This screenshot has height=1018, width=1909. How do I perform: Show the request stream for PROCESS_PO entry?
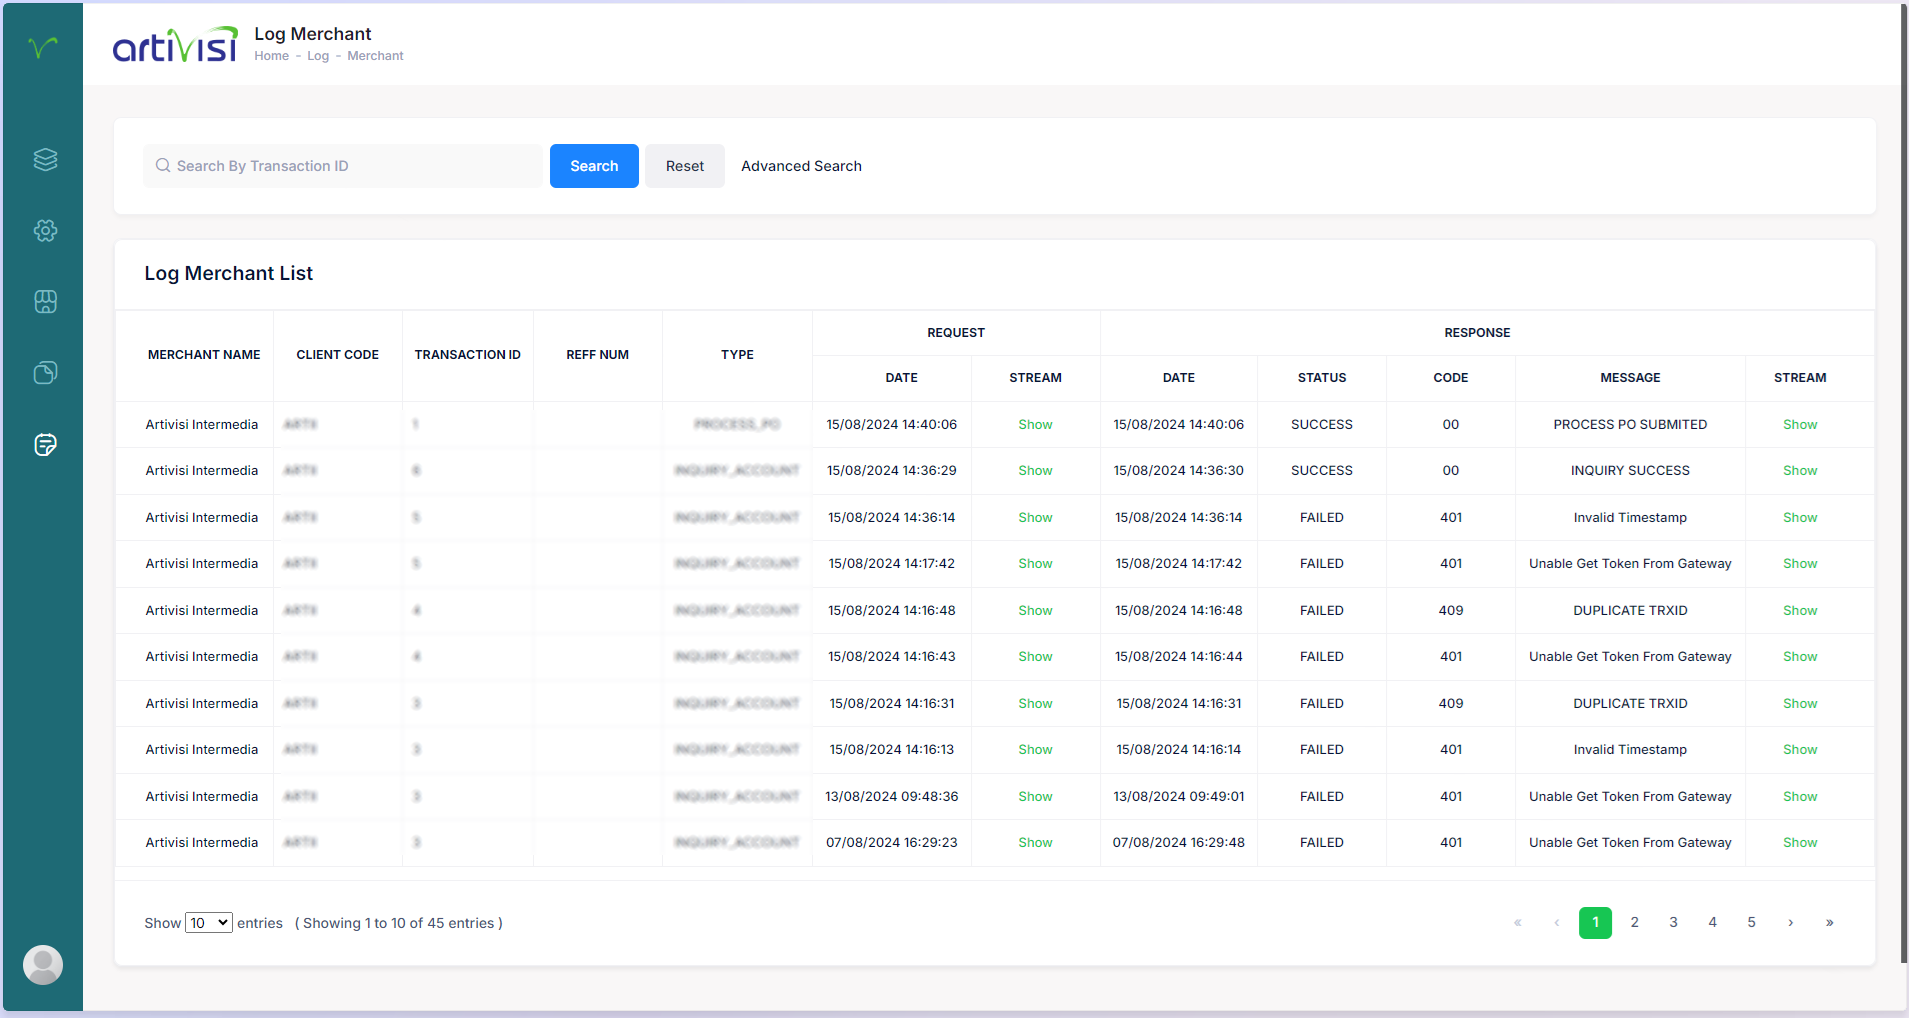pos(1035,424)
